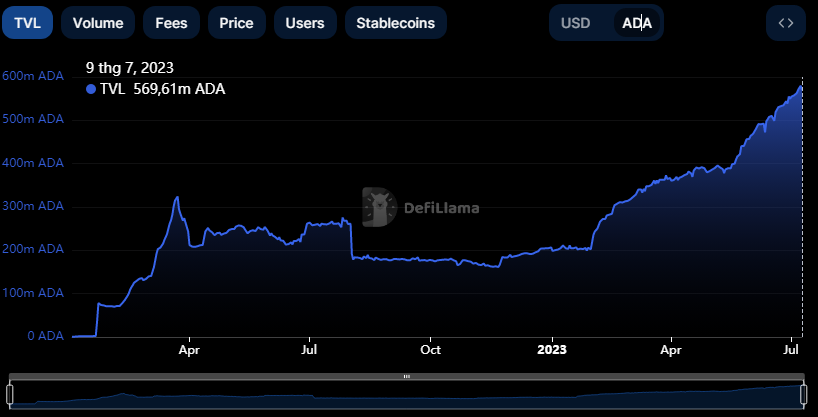Image resolution: width=818 pixels, height=417 pixels.
Task: Click the blue TVL legend dot
Action: click(91, 89)
